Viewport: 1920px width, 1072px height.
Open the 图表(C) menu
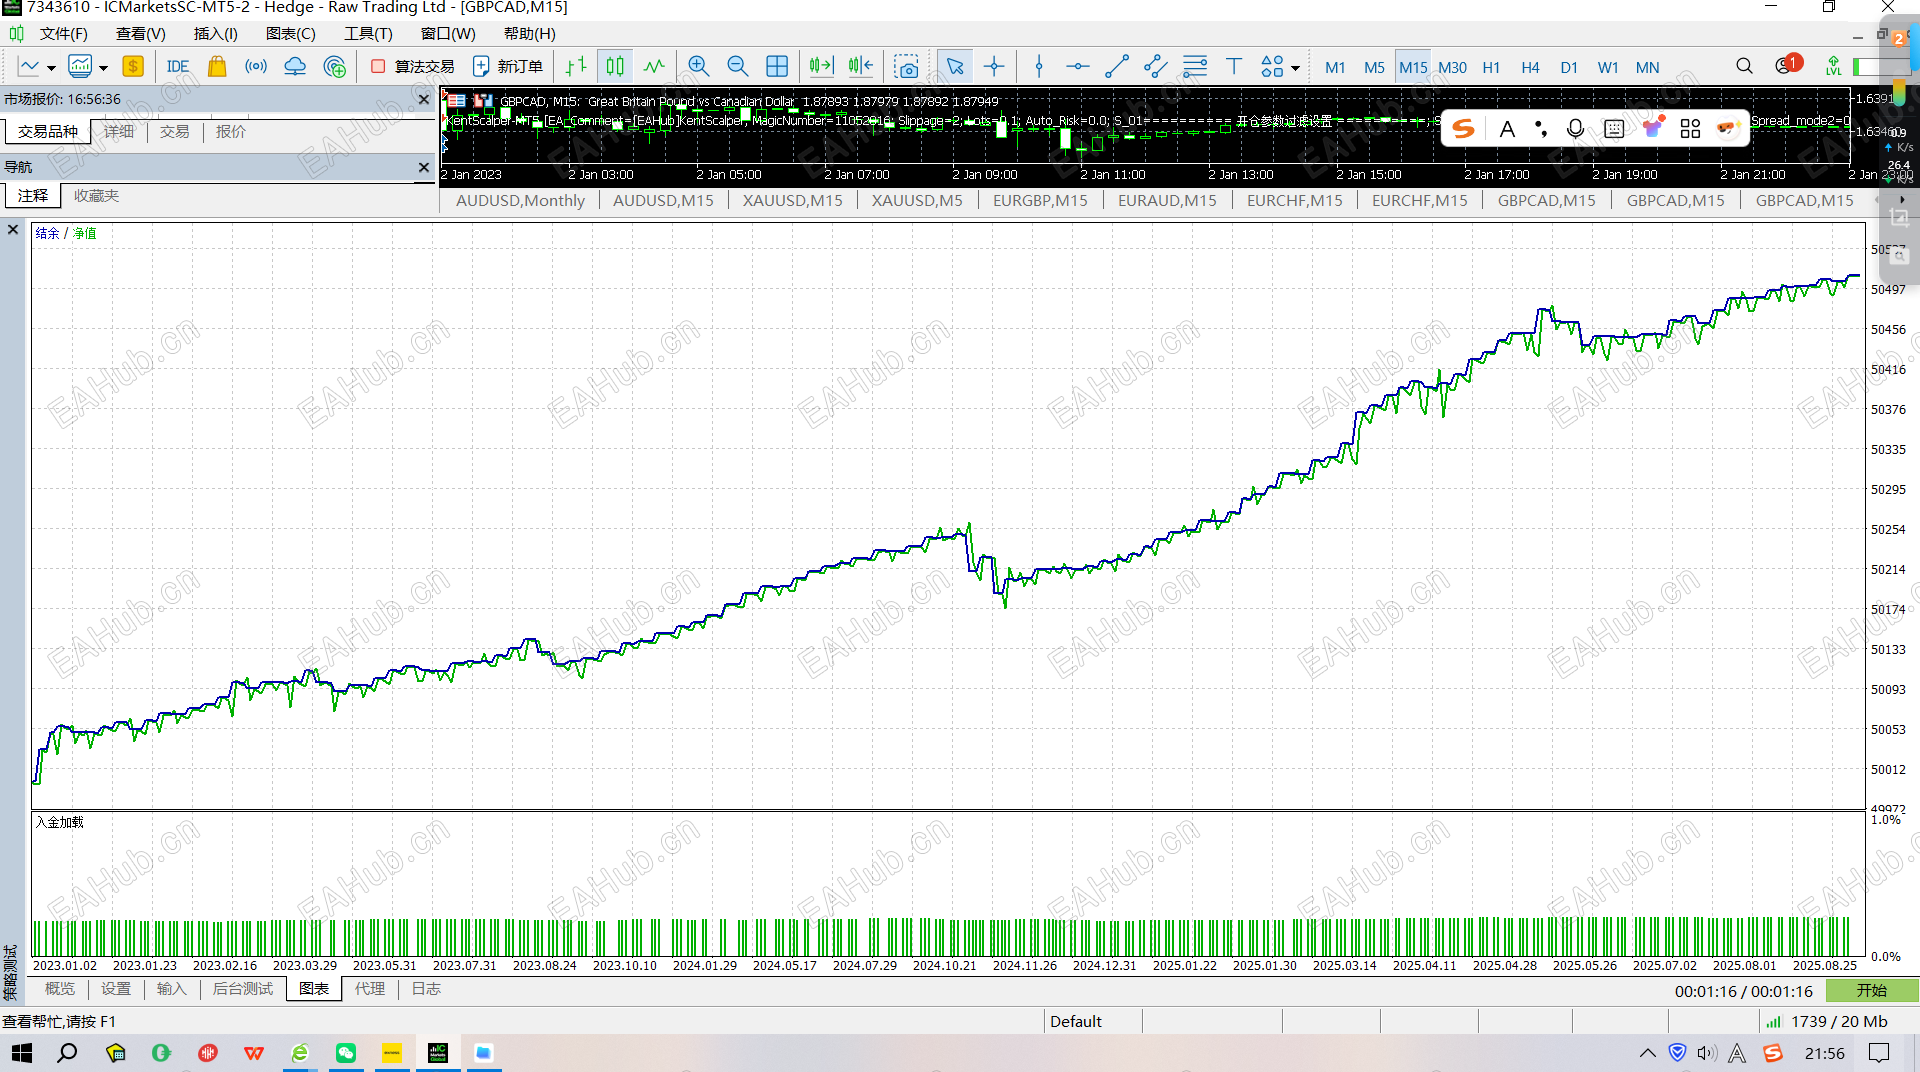291,34
